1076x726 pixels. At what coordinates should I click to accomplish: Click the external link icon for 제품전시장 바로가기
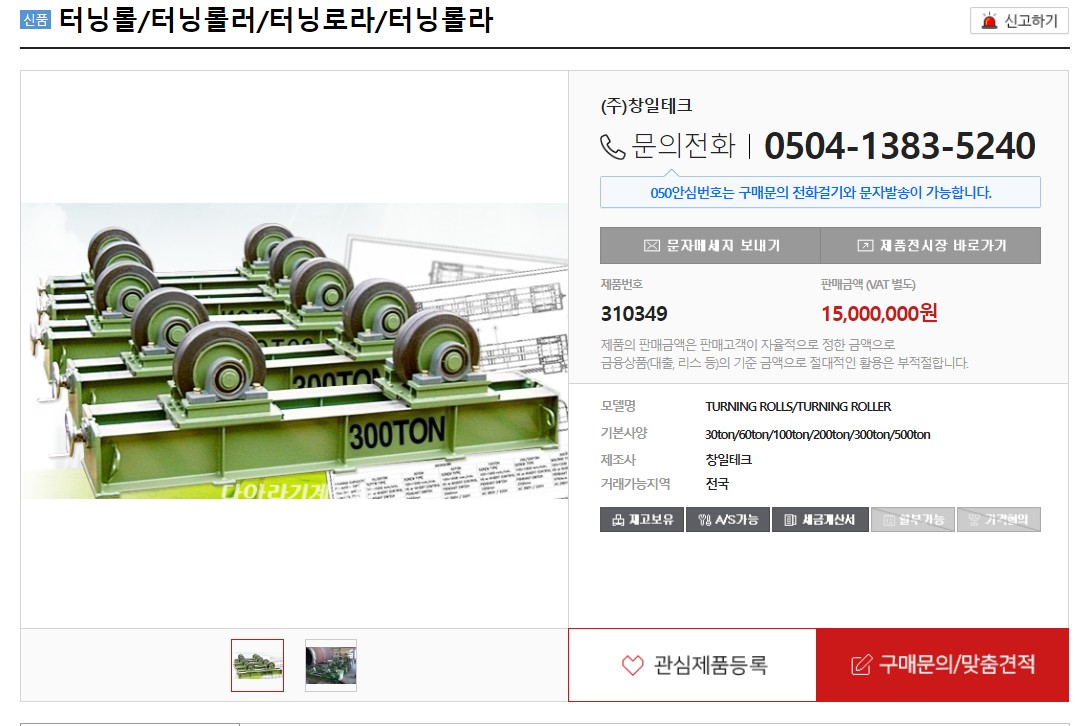tap(865, 246)
